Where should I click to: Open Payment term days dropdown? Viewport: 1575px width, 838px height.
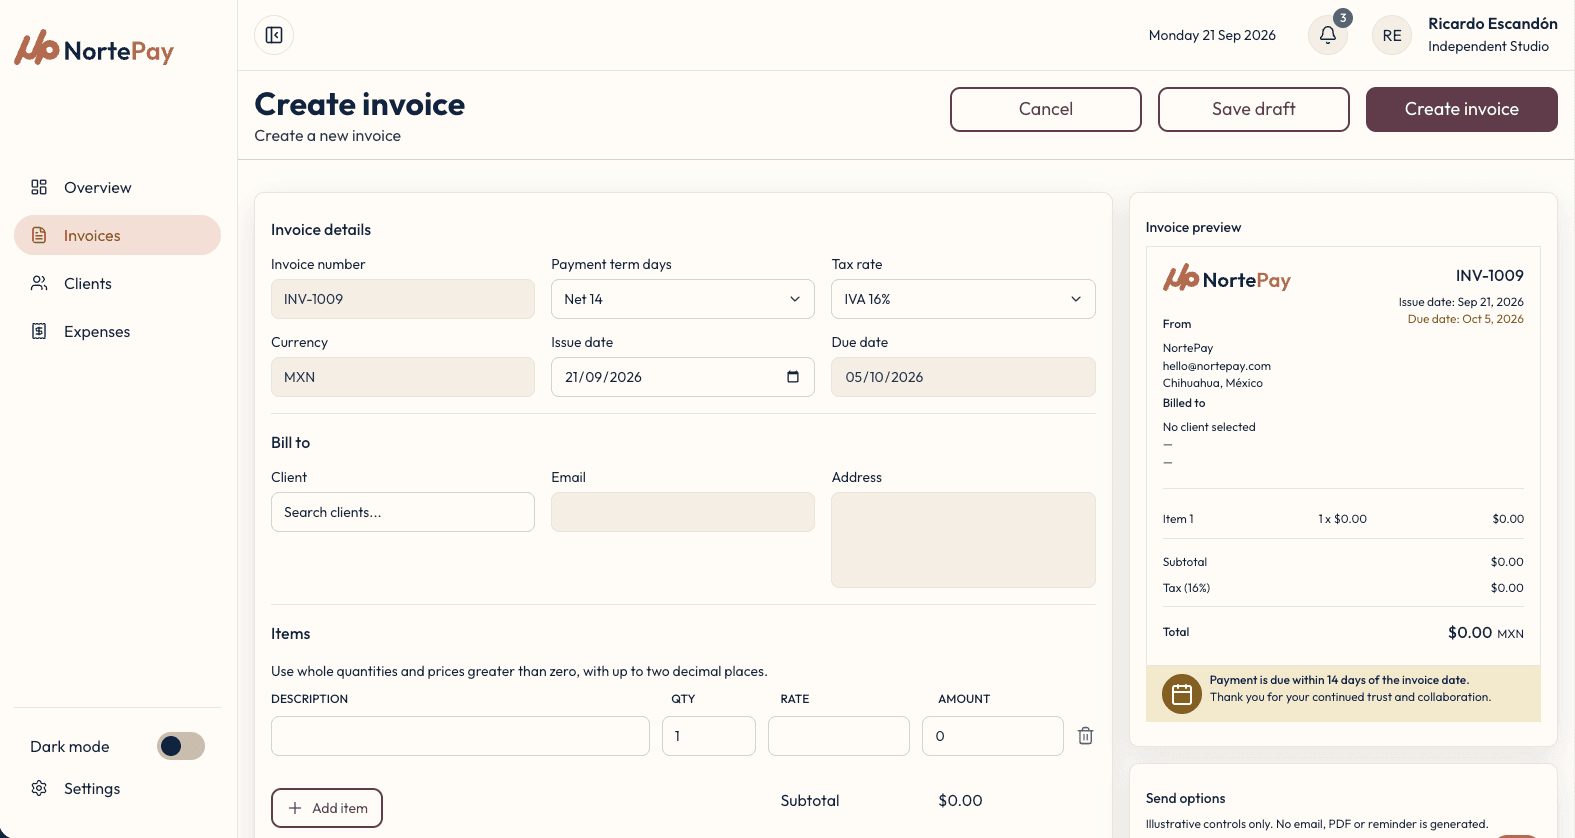pyautogui.click(x=683, y=299)
